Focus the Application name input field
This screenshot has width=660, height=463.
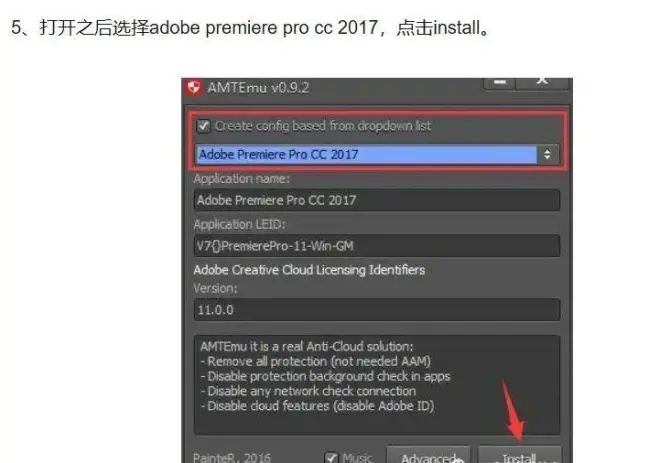377,200
